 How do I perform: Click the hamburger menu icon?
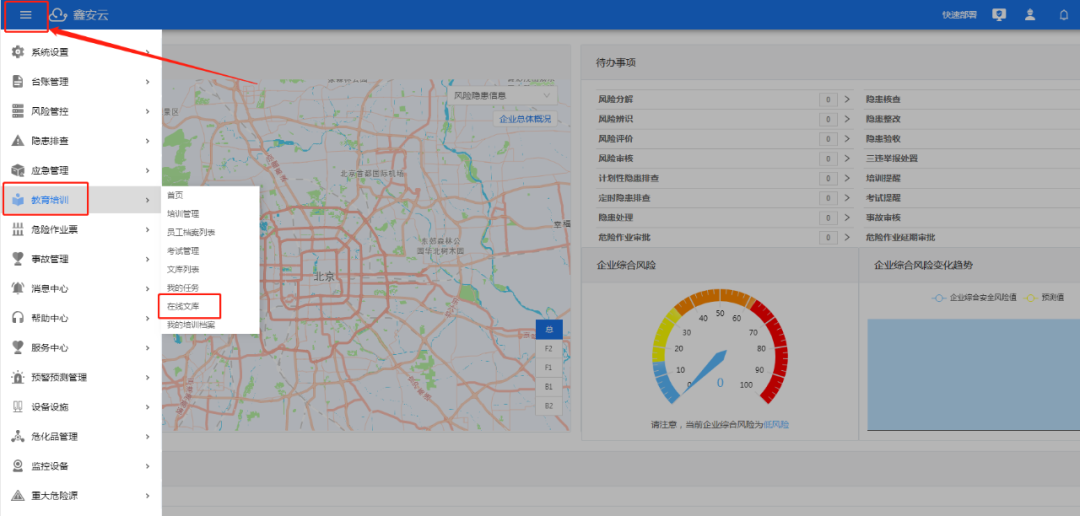(26, 15)
